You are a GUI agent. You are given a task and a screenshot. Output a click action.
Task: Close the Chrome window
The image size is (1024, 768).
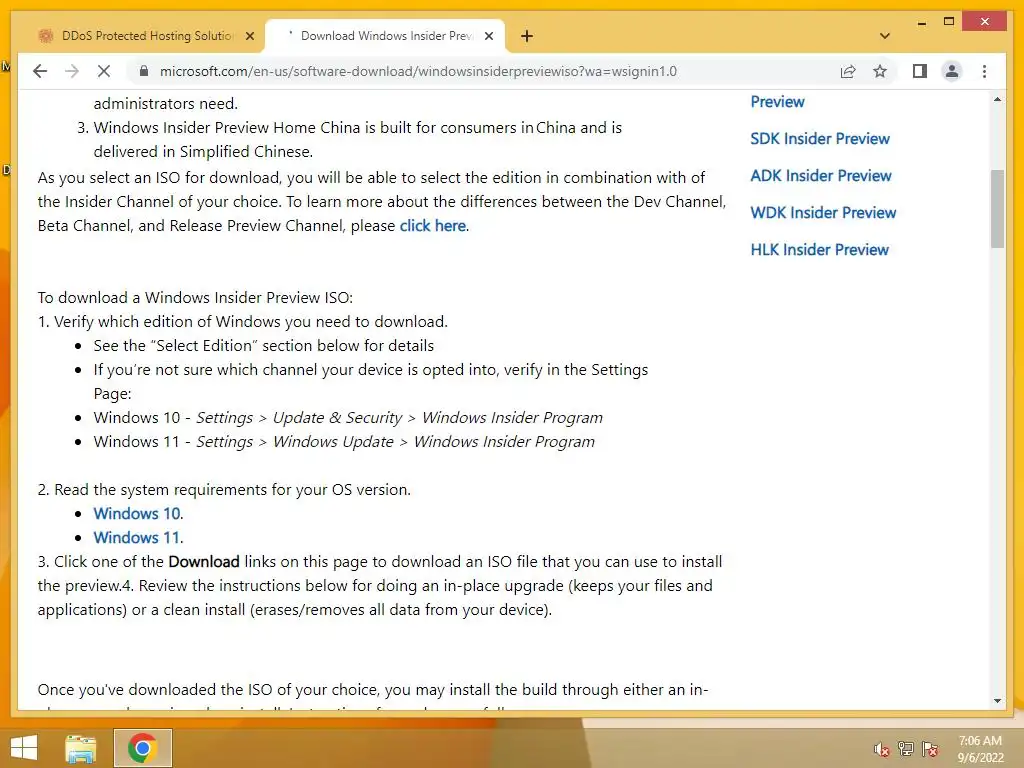tap(985, 22)
